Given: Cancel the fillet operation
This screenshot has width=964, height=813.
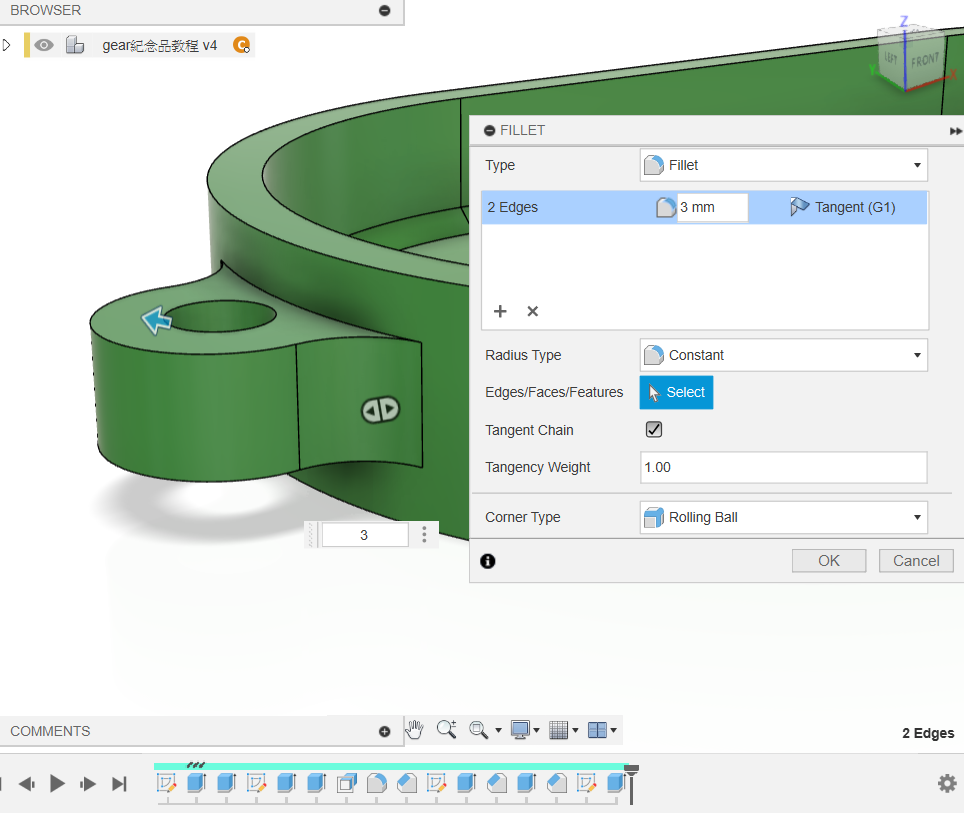Looking at the screenshot, I should (x=915, y=560).
